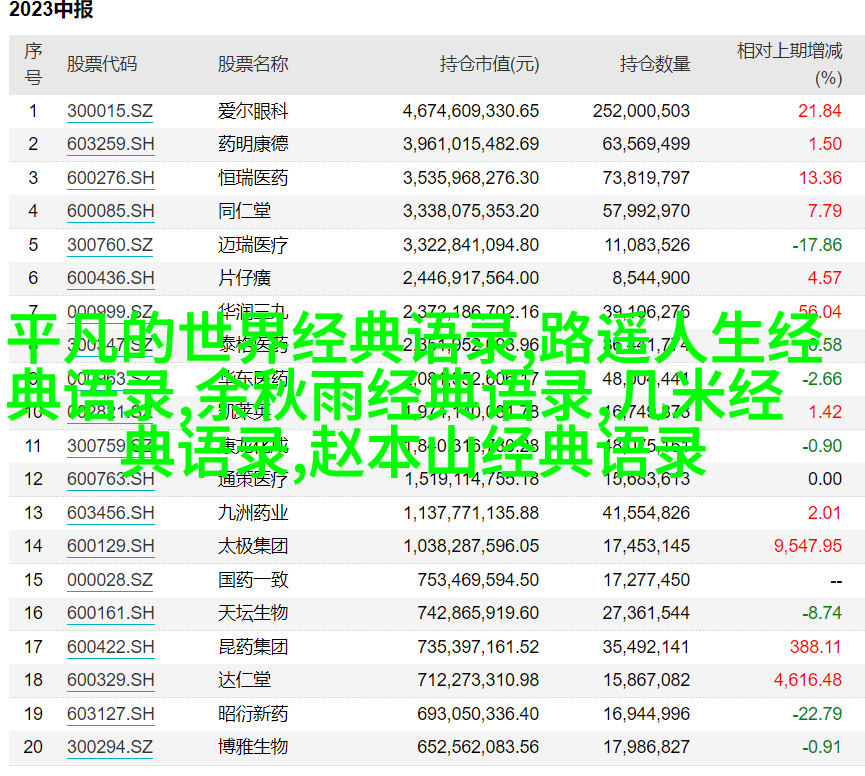The width and height of the screenshot is (865, 776).
Task: Click the 持仓数量 column header
Action: pyautogui.click(x=655, y=64)
